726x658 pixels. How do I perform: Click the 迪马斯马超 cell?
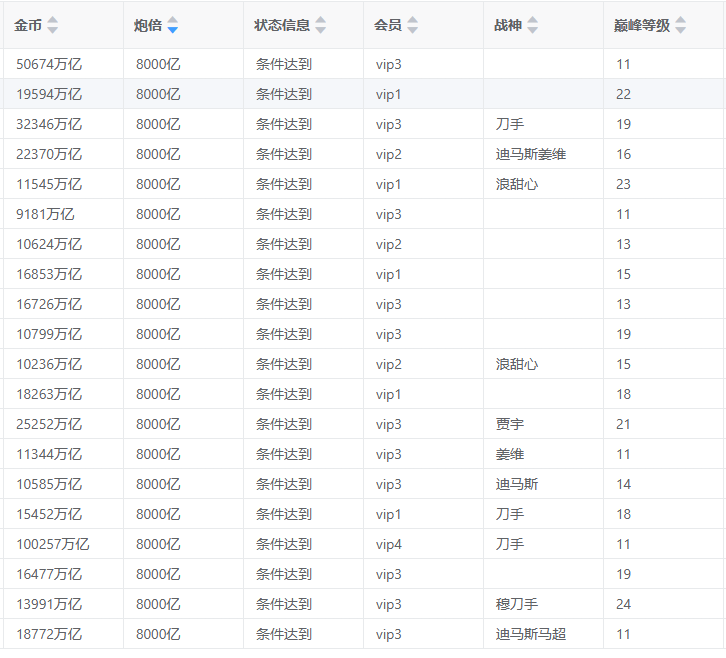pos(531,634)
